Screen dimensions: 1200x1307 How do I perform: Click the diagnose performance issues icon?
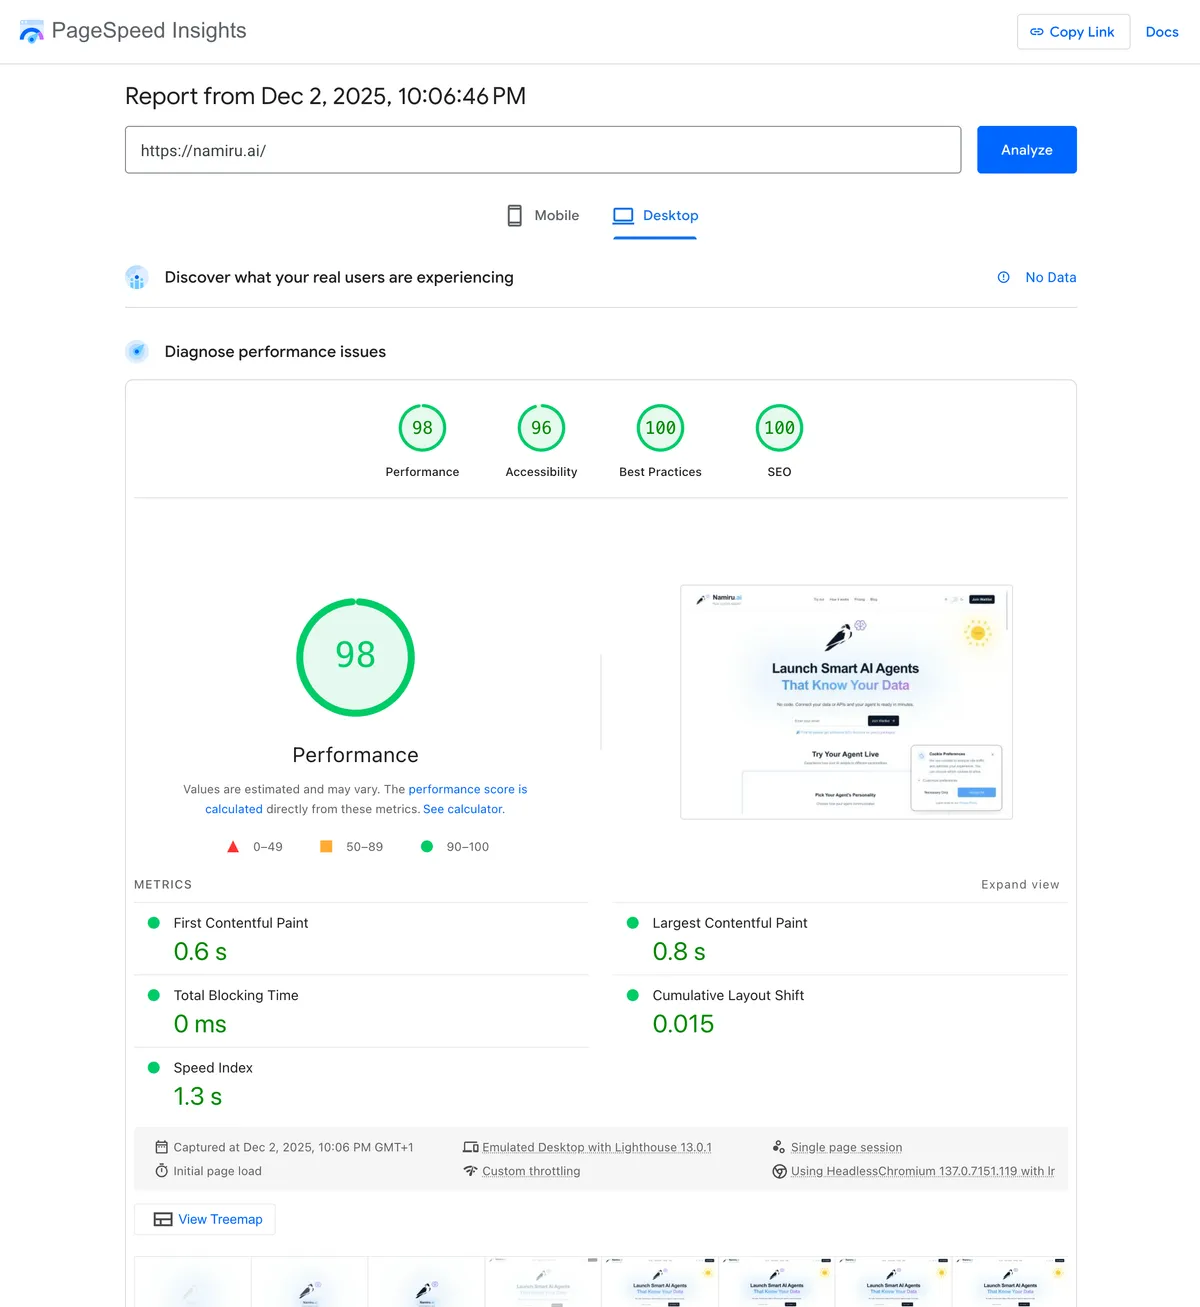137,352
